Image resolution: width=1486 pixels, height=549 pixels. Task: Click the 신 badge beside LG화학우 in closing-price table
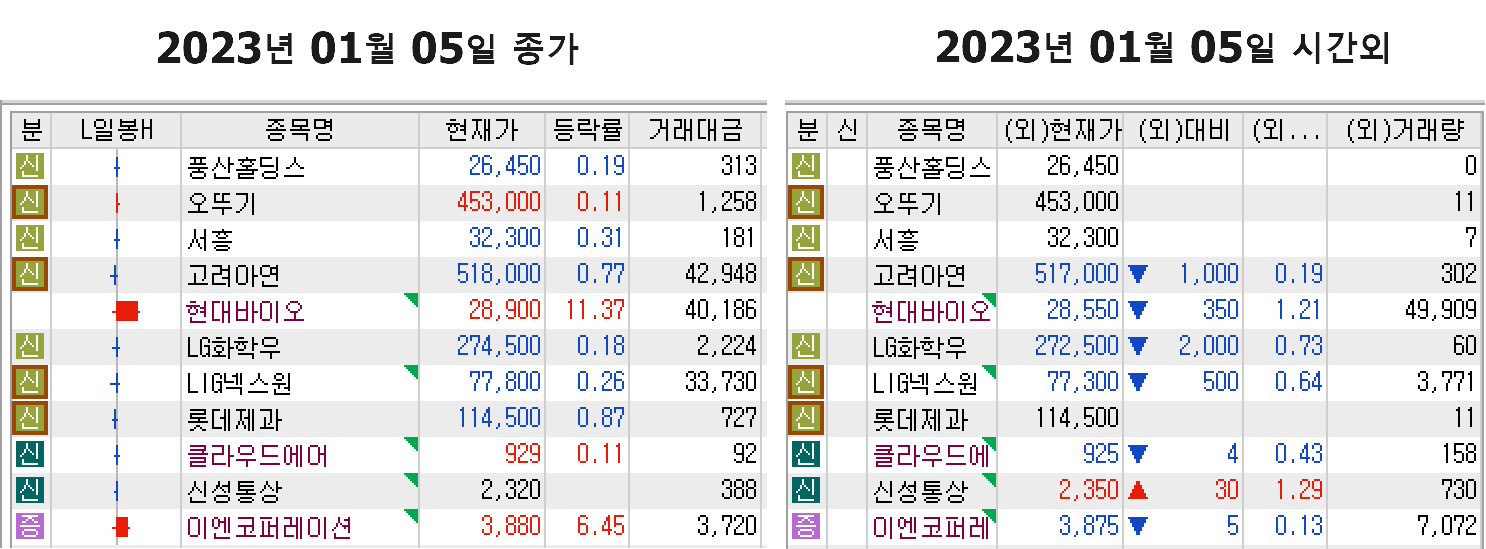click(31, 347)
